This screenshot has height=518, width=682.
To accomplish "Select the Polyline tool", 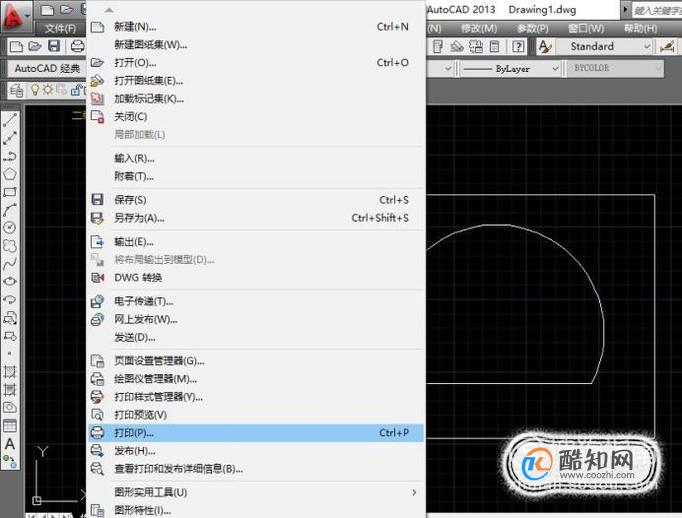I will 10,156.
